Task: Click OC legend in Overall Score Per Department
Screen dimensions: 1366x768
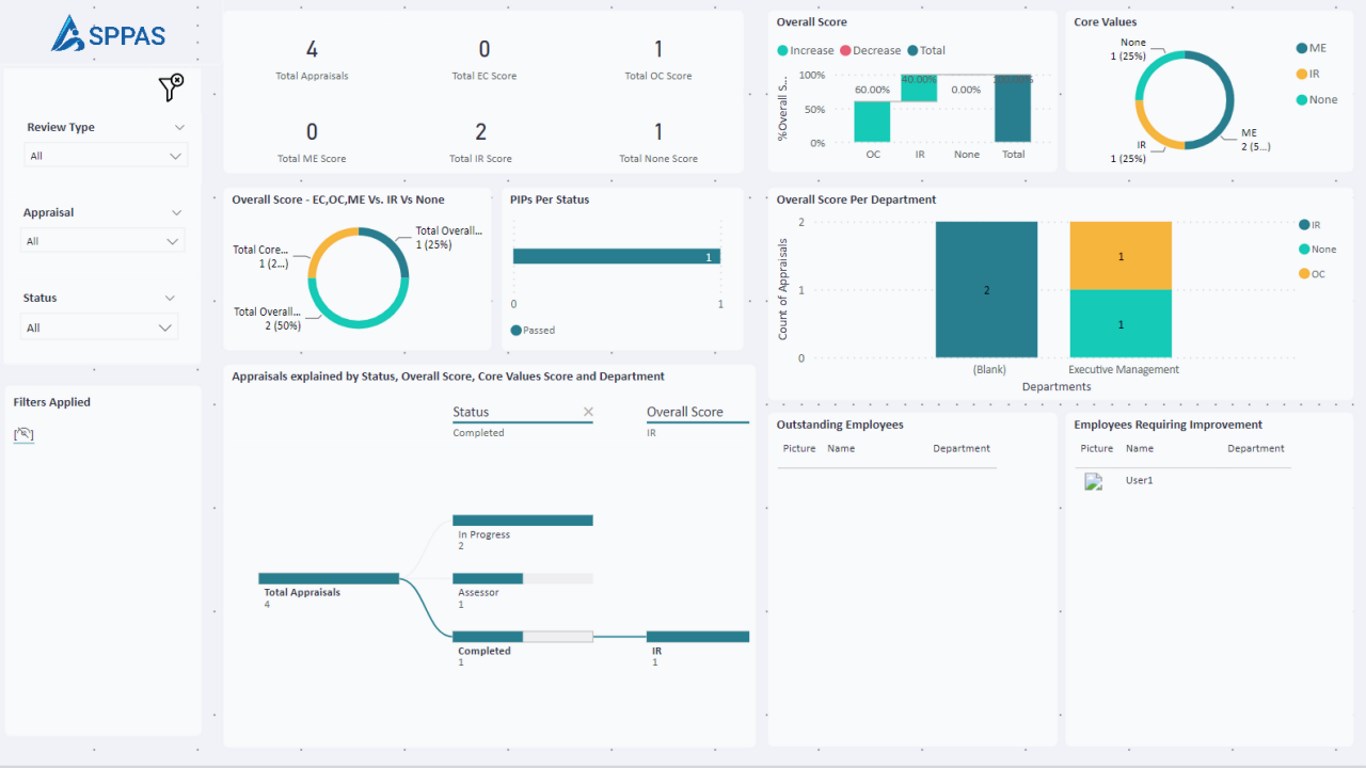Action: 1312,274
